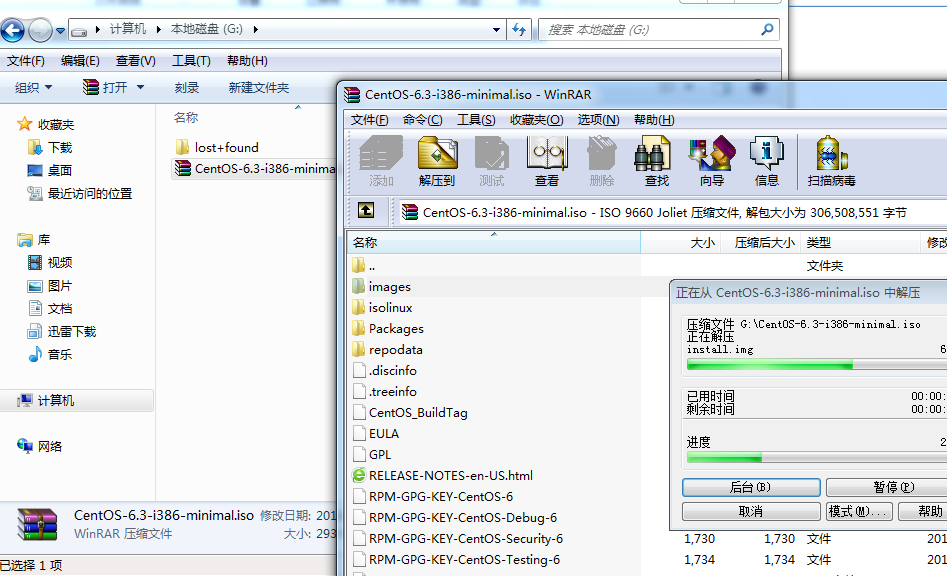This screenshot has width=947, height=576.
Task: Open the WinRAR File (文件(F)) menu
Action: 370,120
